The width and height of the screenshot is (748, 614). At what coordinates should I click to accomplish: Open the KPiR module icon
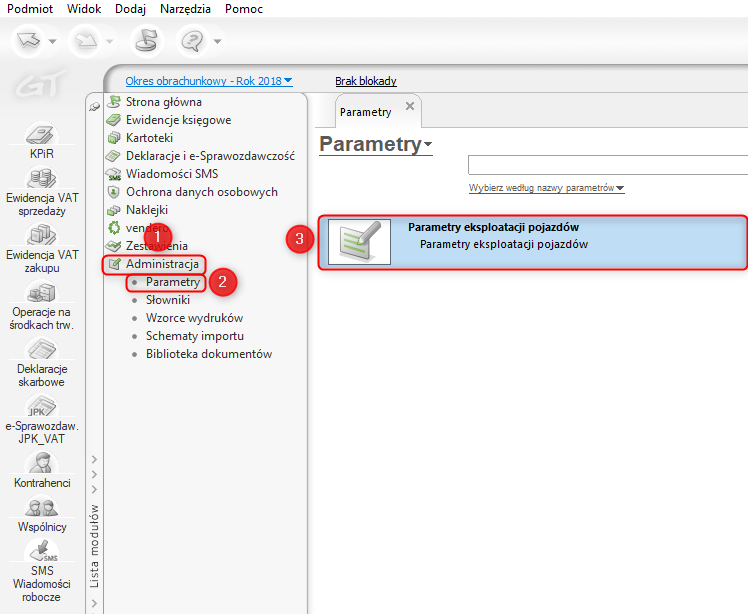pos(42,141)
